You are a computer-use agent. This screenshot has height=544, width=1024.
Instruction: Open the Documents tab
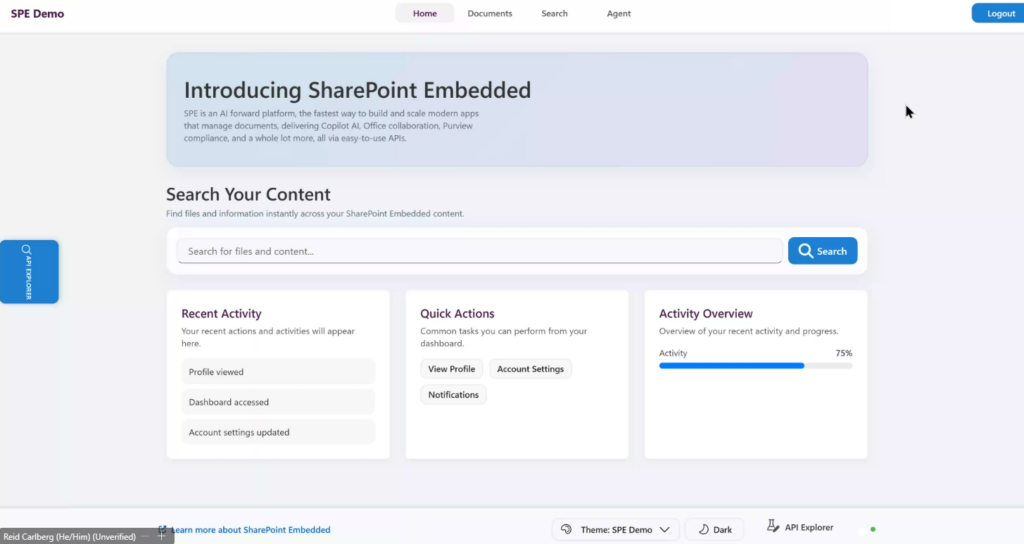[490, 13]
